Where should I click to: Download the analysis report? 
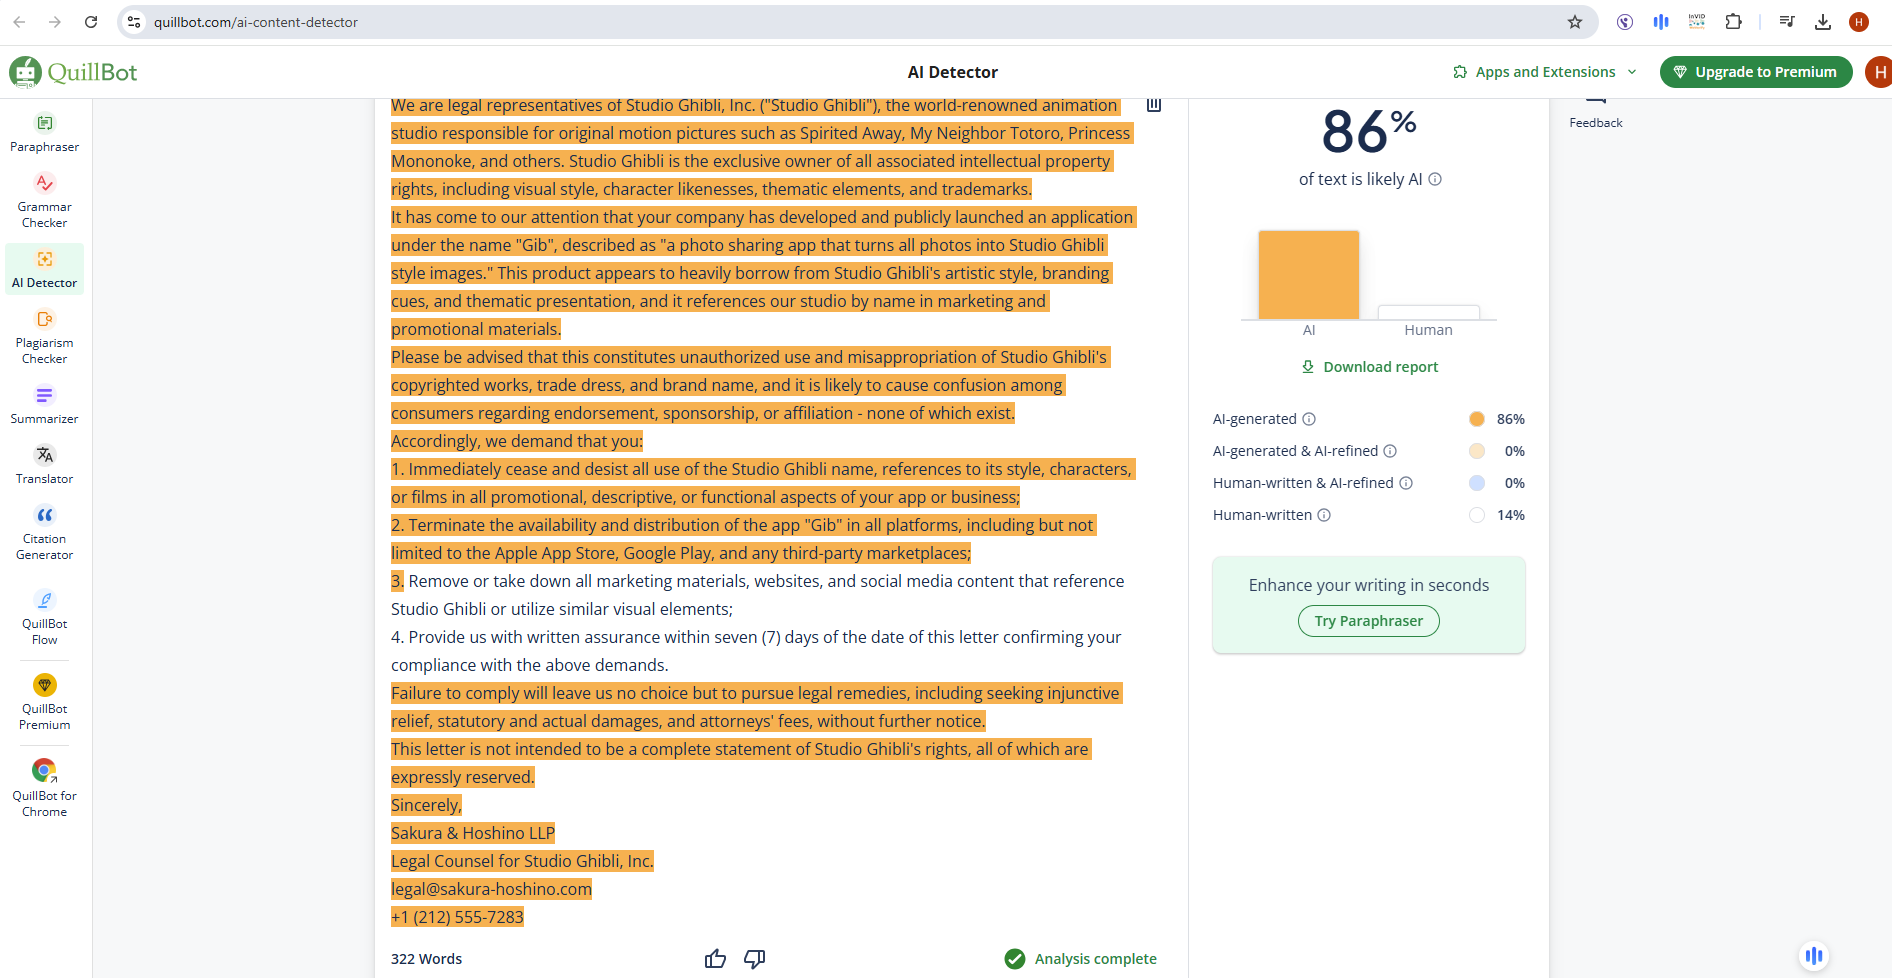tap(1369, 367)
